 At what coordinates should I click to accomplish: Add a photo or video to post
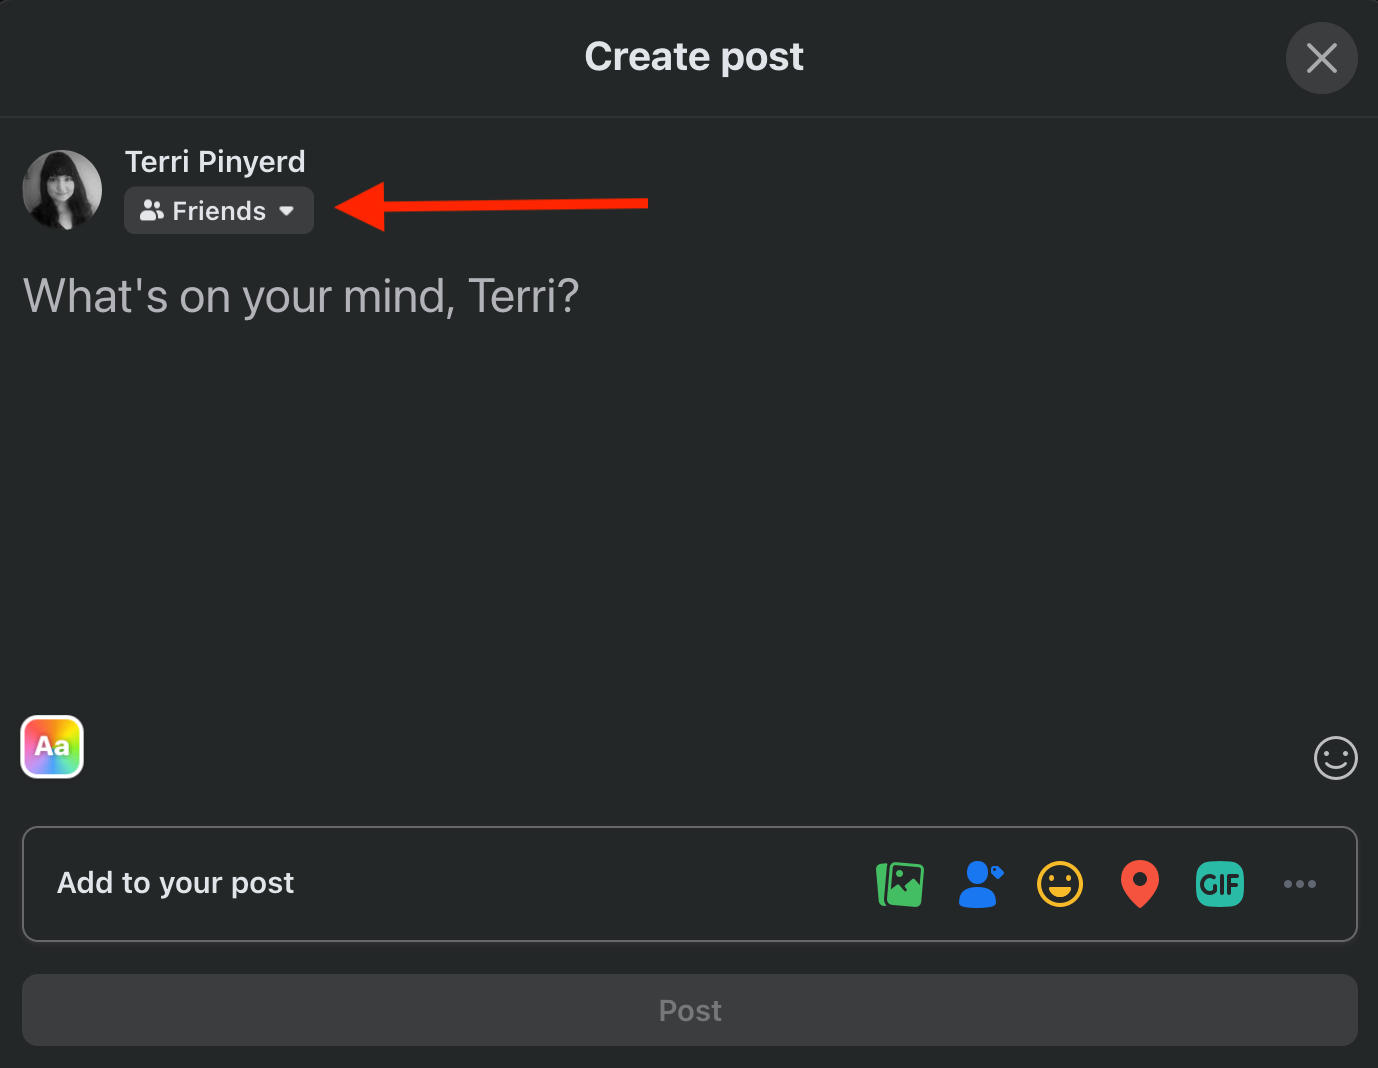[x=900, y=884]
